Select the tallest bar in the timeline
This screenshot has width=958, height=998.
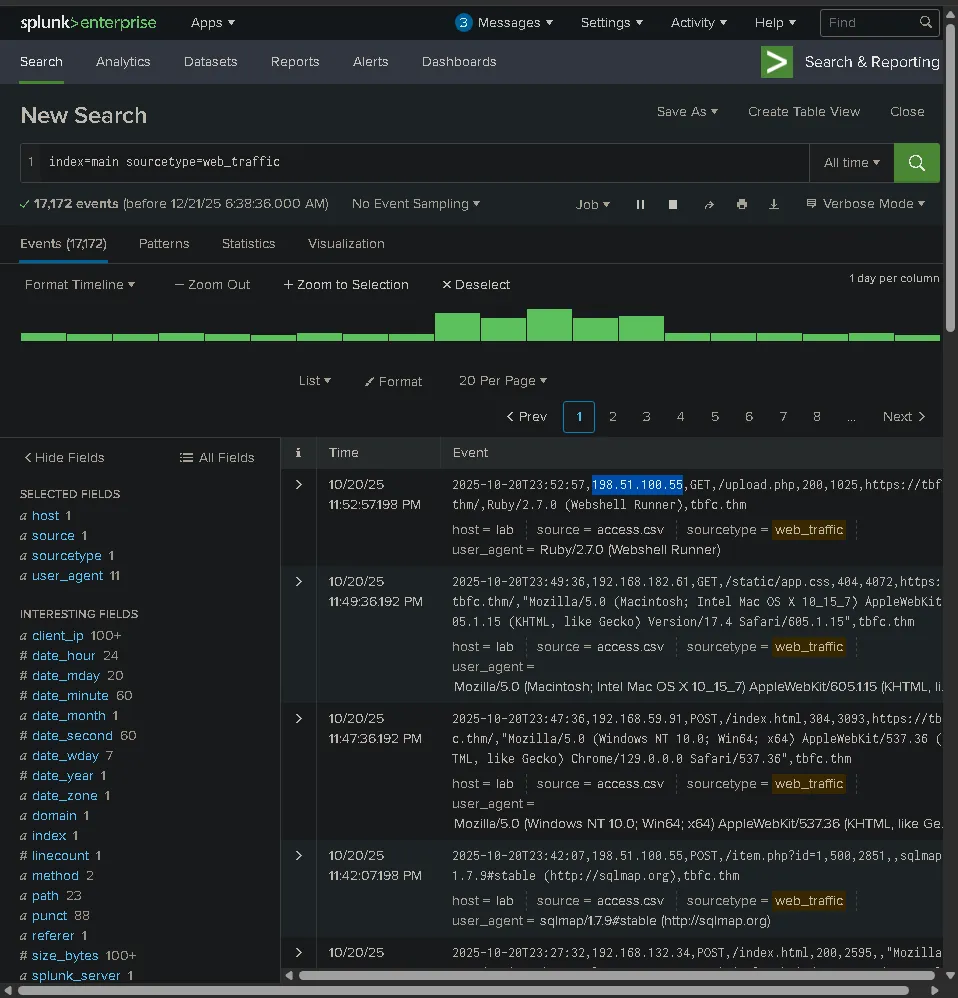549,325
